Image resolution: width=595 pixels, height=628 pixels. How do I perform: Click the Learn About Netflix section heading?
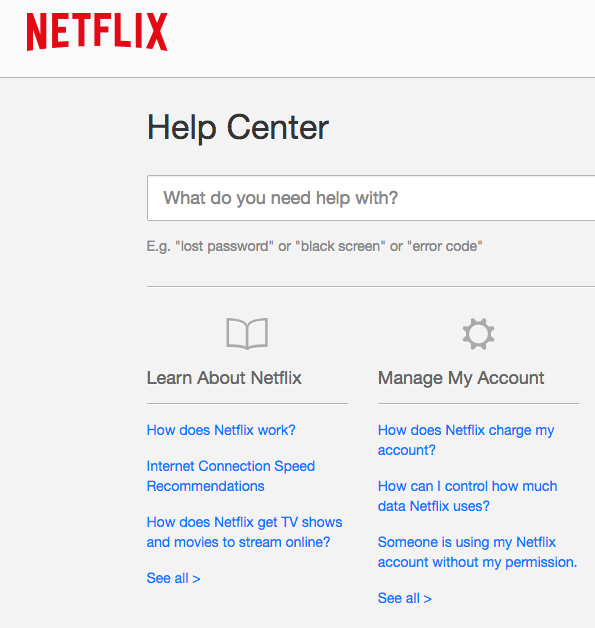click(224, 378)
